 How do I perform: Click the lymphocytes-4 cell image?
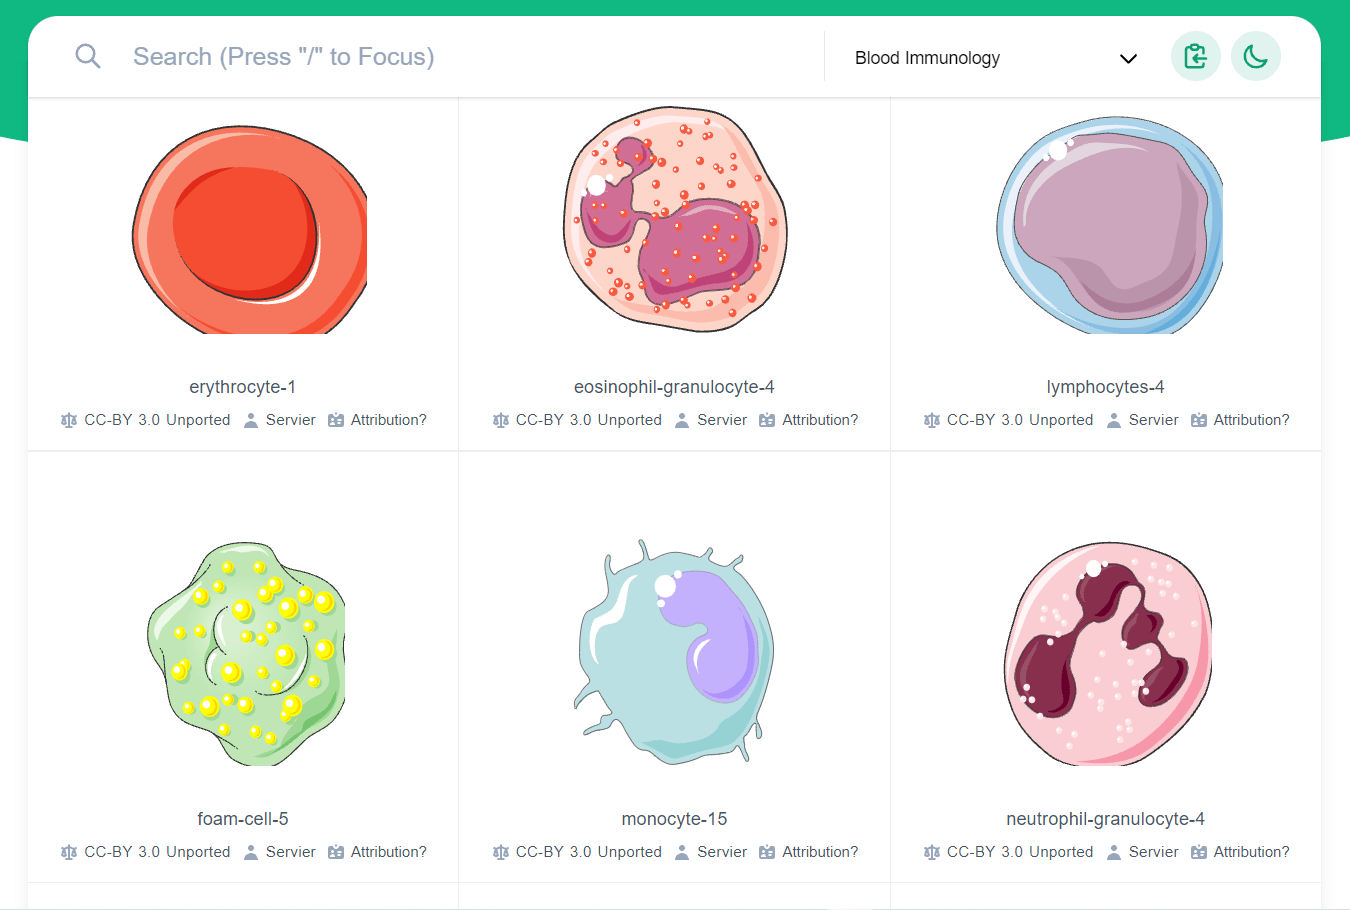coord(1108,226)
